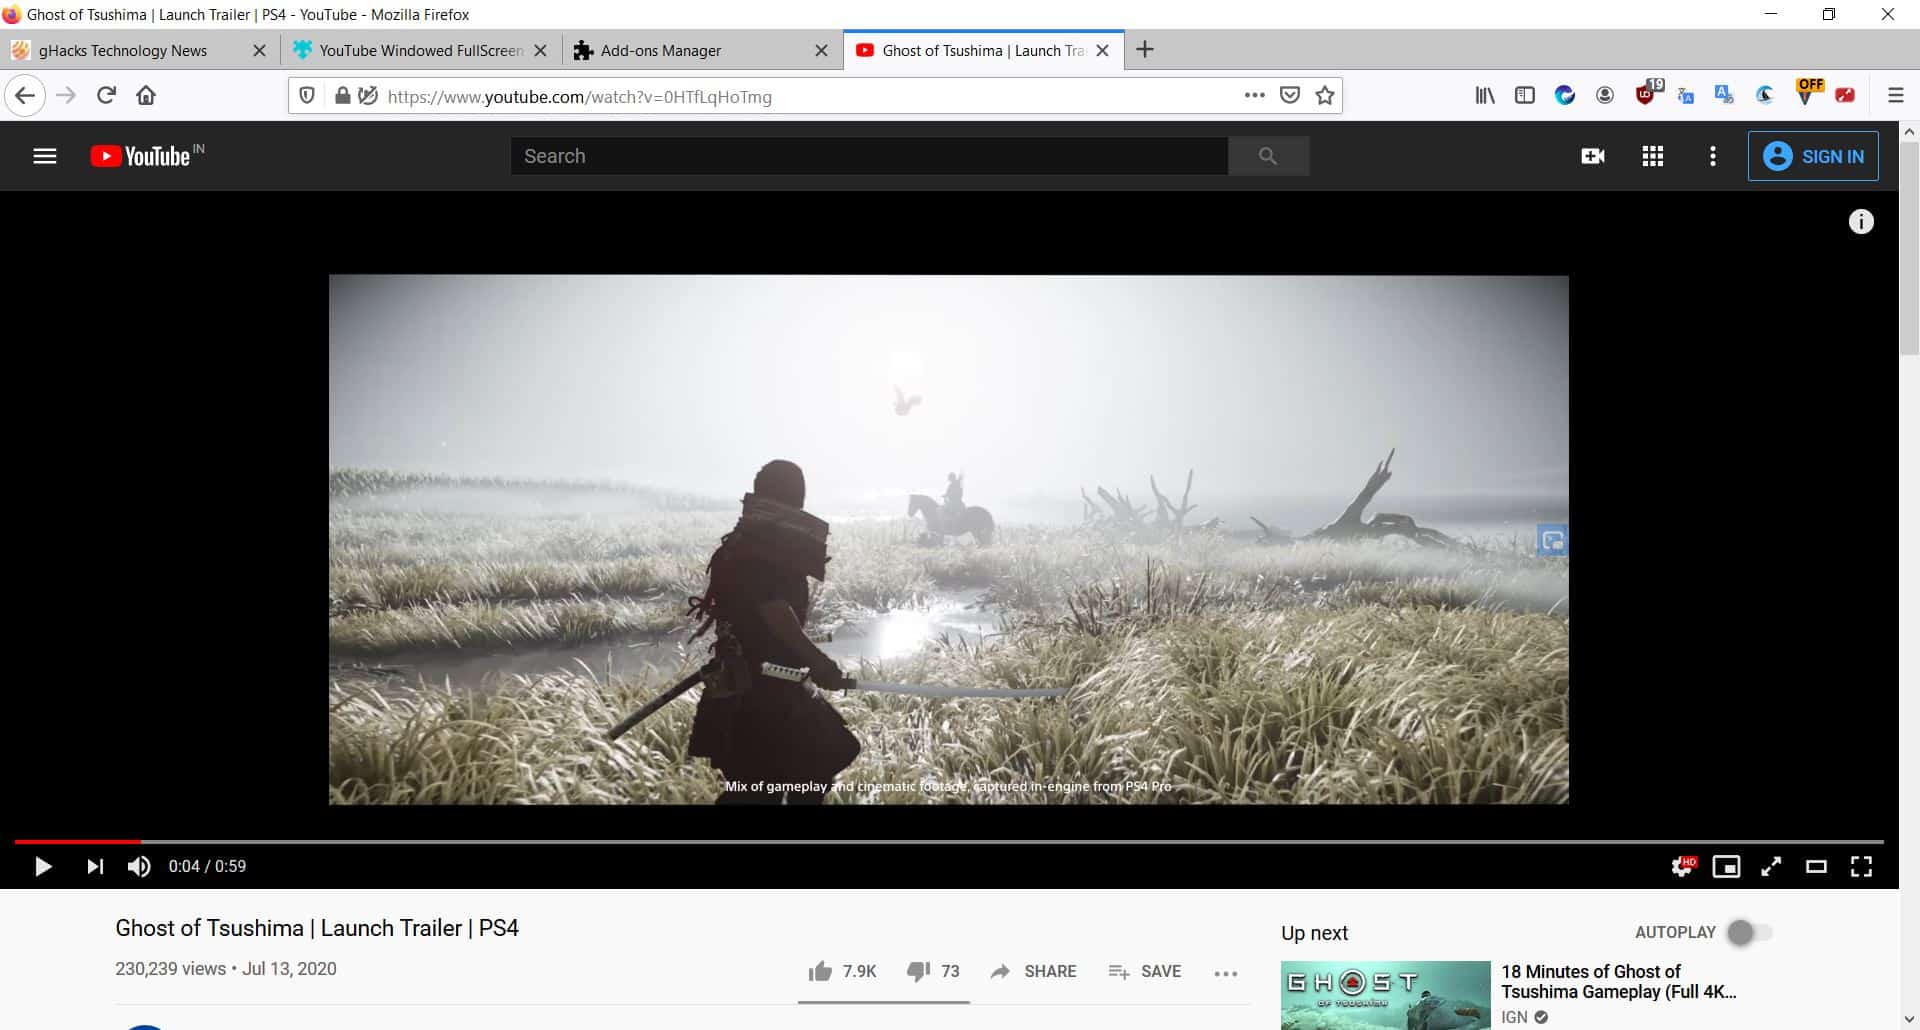Enter full screen mode
The width and height of the screenshot is (1920, 1030).
1861,866
